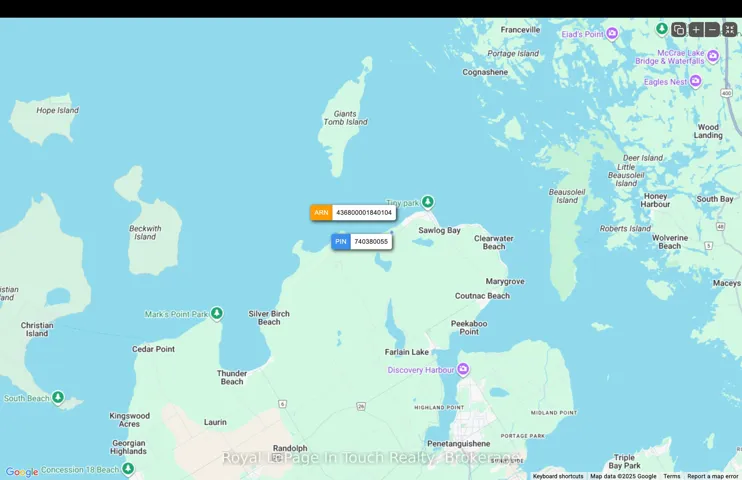Zoom in with the plus button
Viewport: 742px width, 480px height.
coord(696,30)
